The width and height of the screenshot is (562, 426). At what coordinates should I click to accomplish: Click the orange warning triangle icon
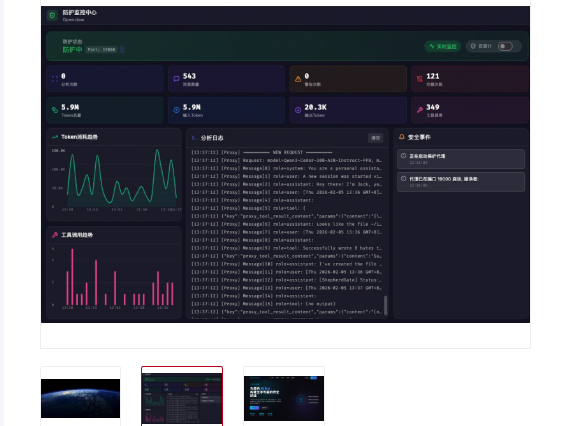click(298, 79)
